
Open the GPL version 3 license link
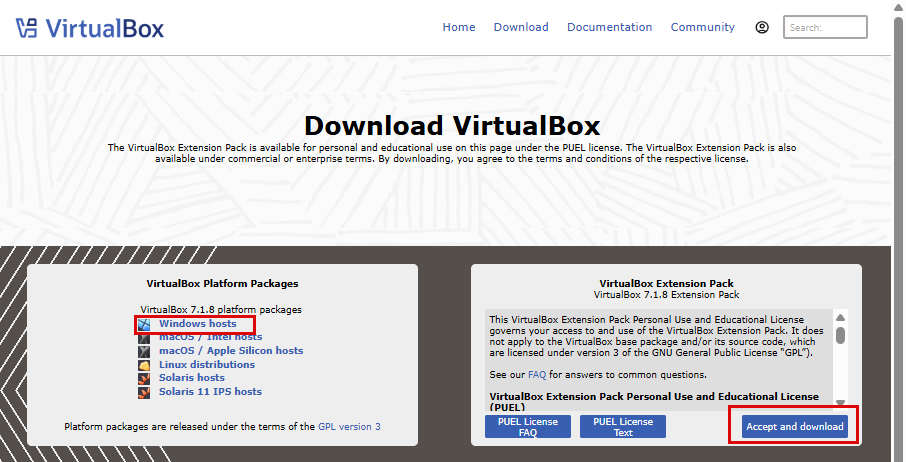(349, 427)
